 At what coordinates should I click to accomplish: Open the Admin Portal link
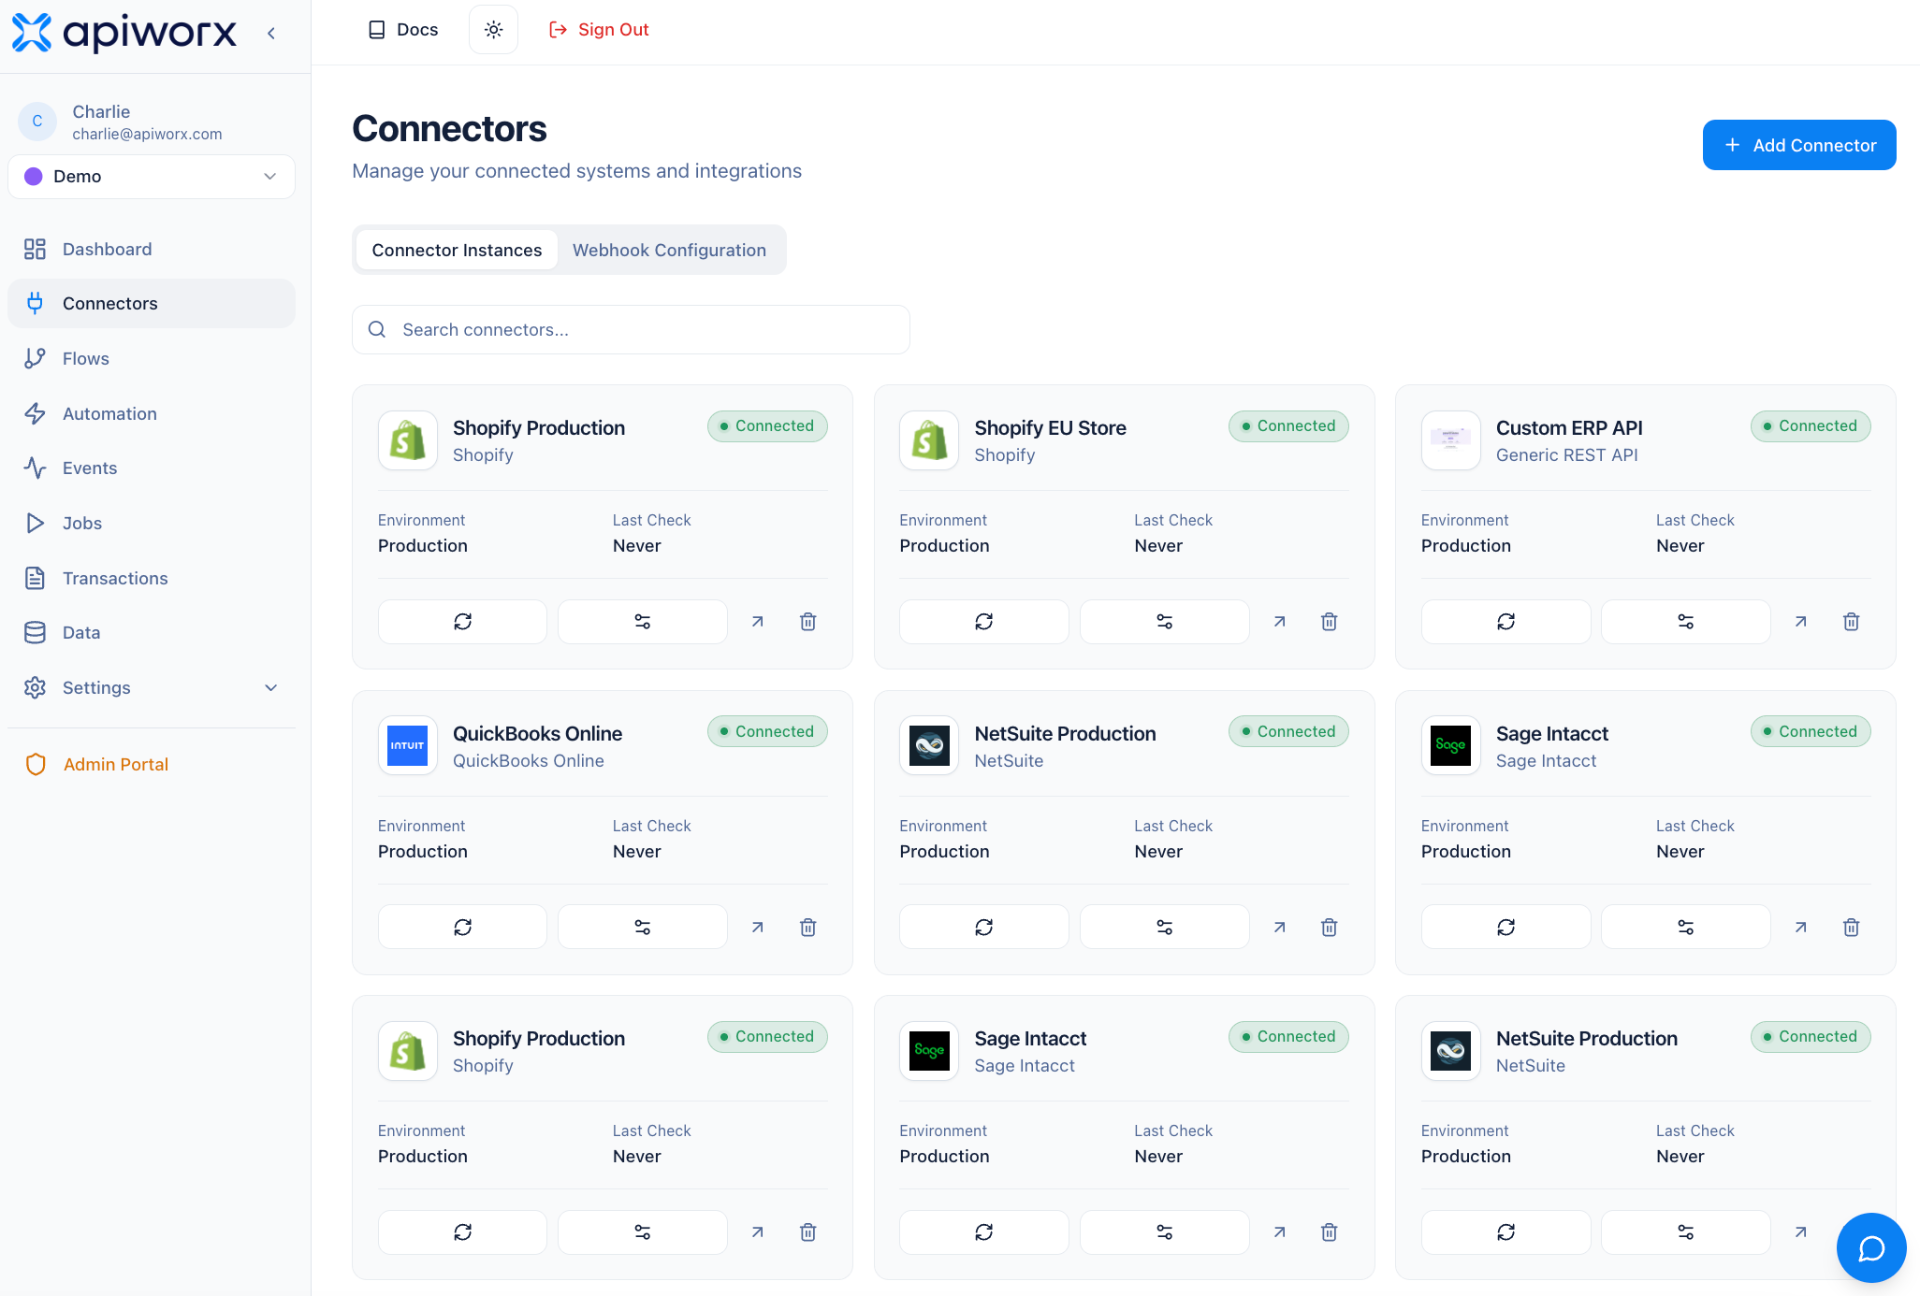[x=115, y=765]
